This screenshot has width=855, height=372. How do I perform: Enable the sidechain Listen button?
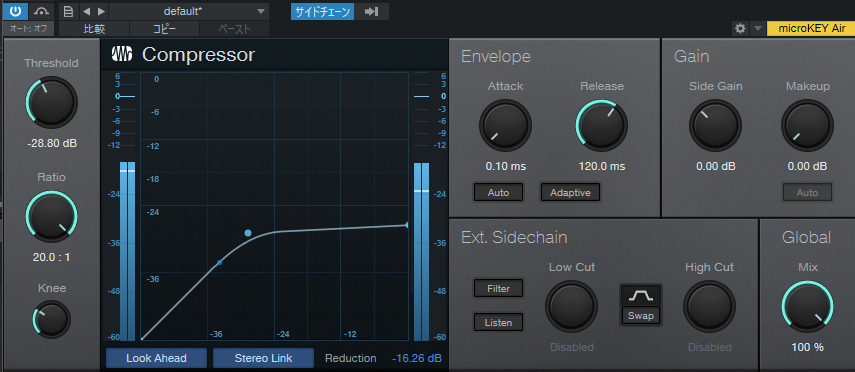coord(498,322)
